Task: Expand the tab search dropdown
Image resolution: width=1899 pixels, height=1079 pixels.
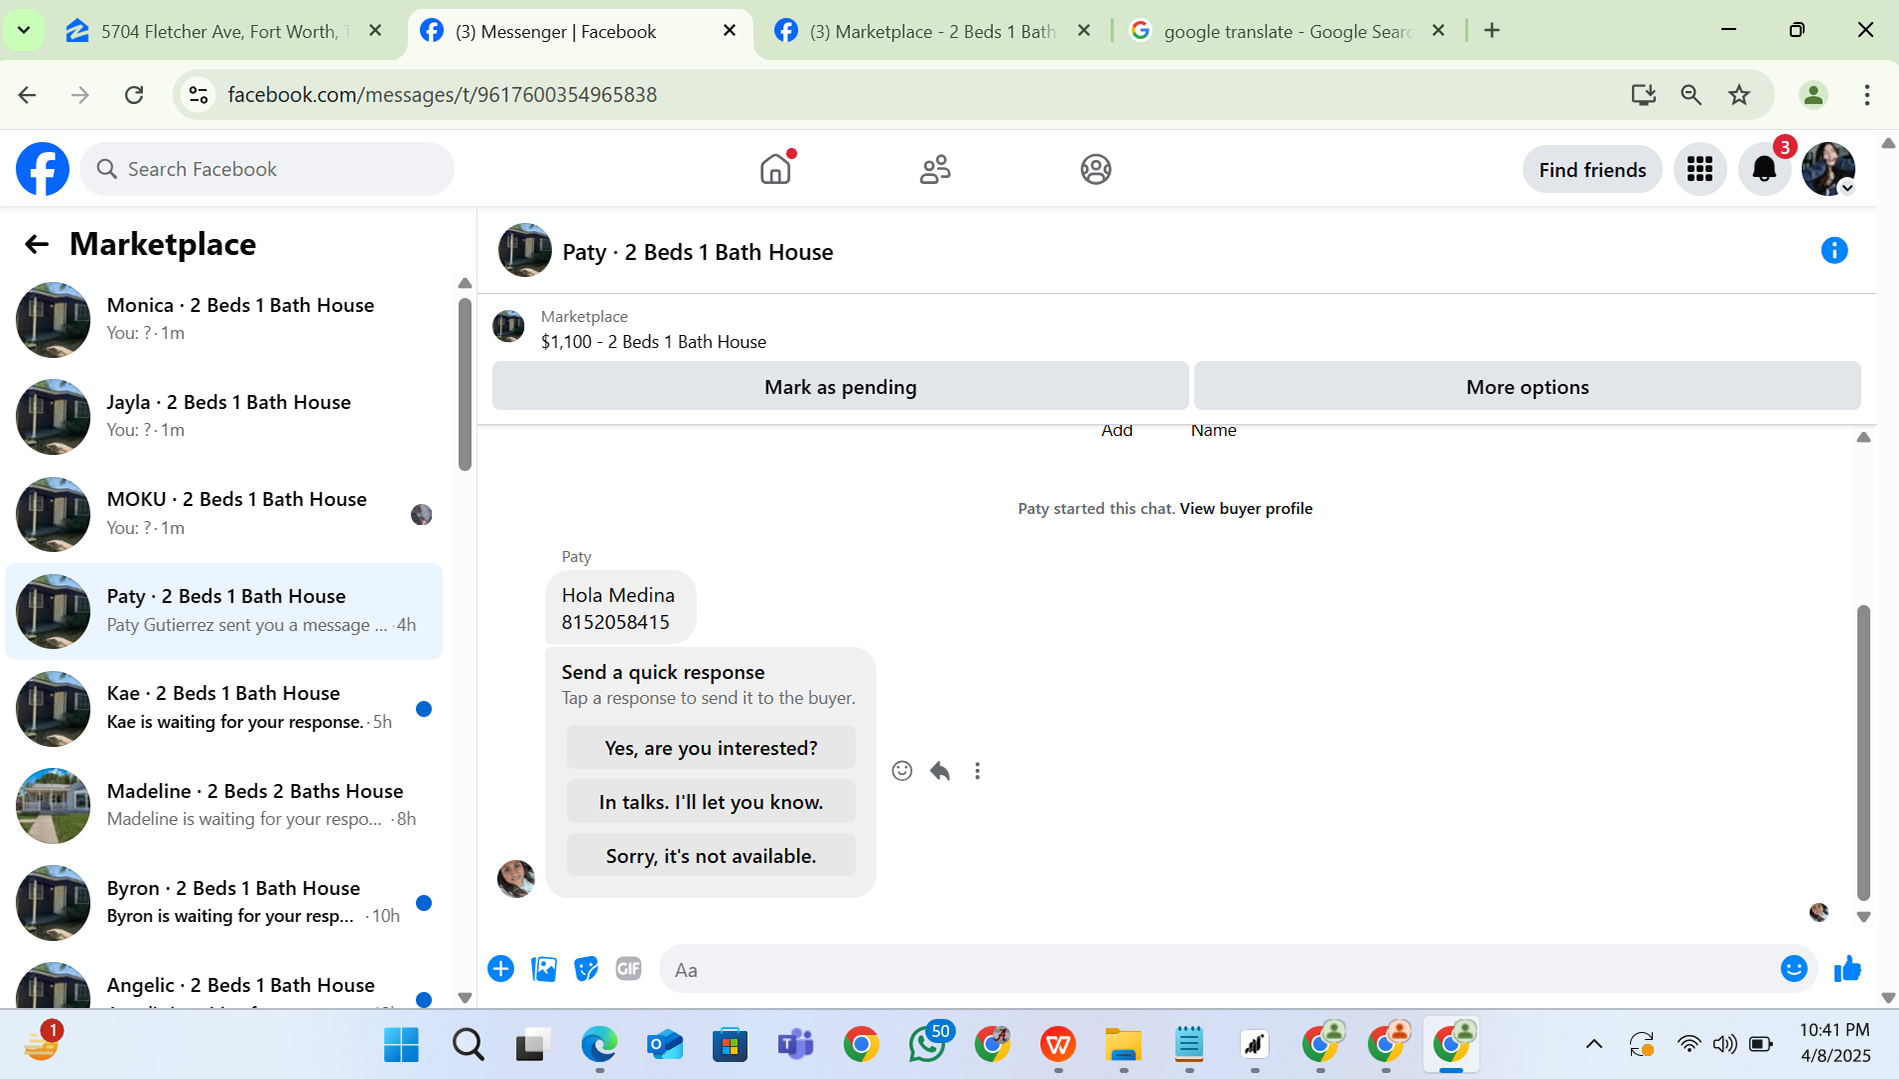Action: 23,30
